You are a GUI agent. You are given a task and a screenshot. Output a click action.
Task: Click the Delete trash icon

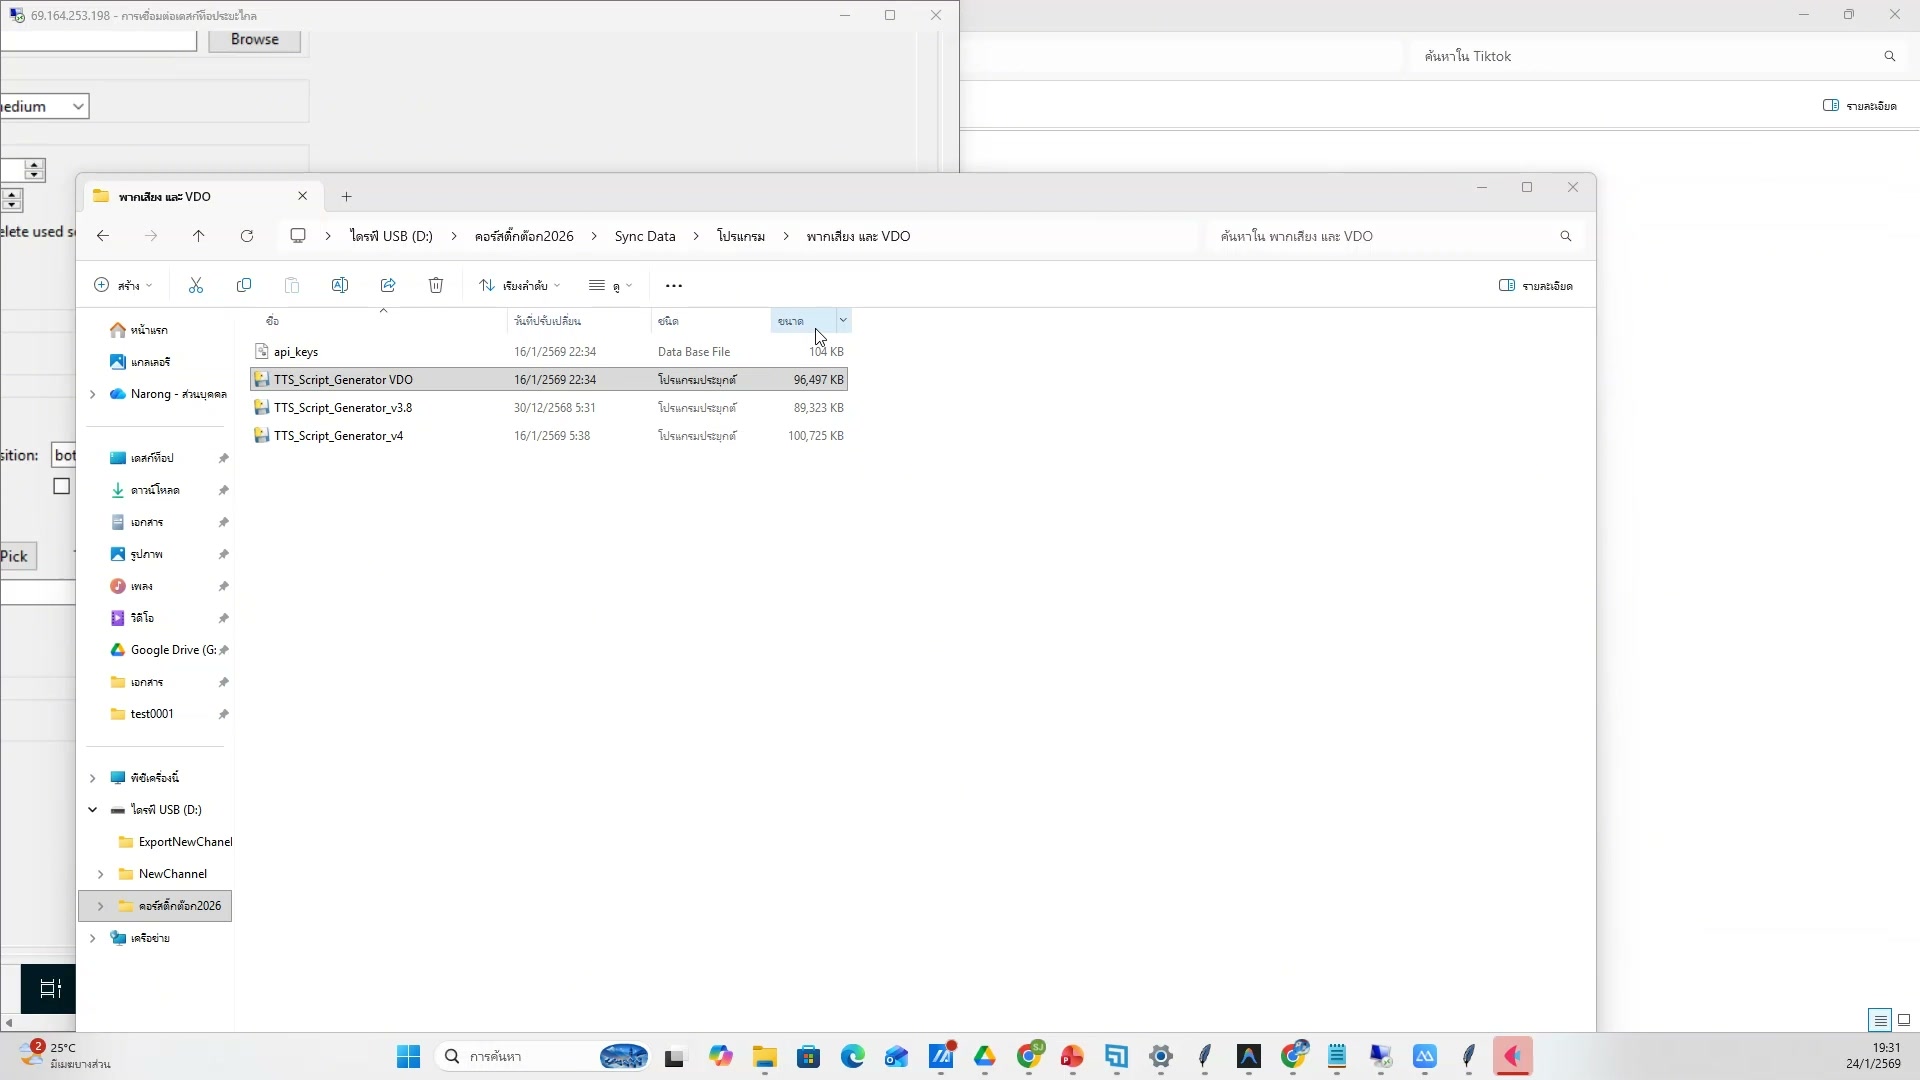[436, 286]
